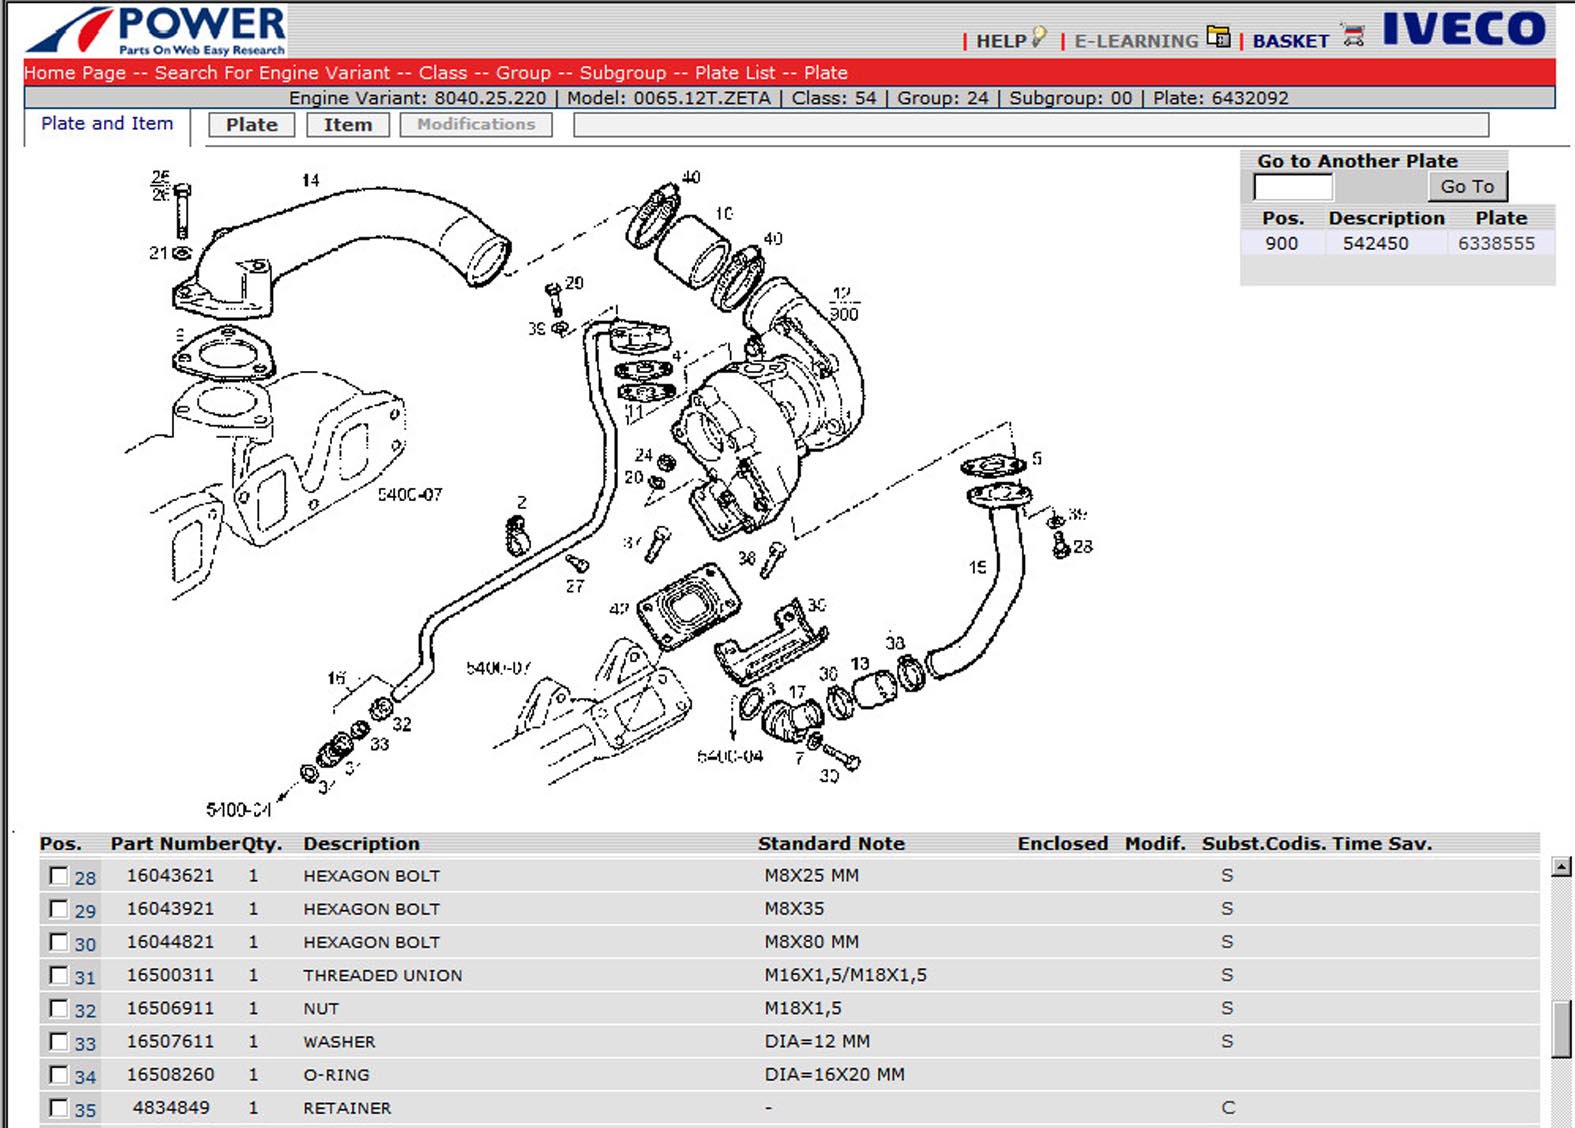Click the IVECO brand logo

pos(1464,29)
